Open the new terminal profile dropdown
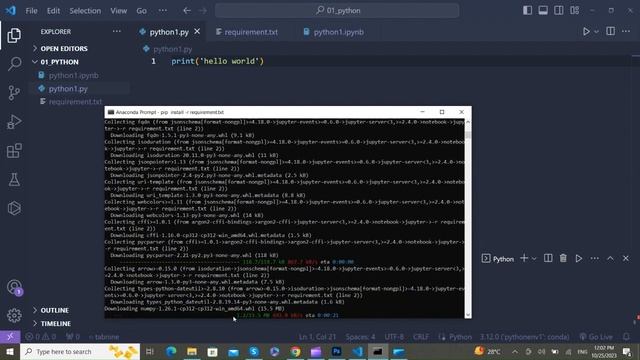The image size is (640, 360). 534,258
